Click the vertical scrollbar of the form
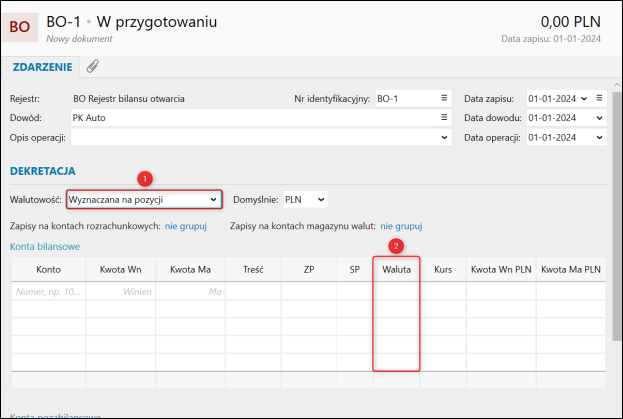This screenshot has width=623, height=419. tap(617, 214)
